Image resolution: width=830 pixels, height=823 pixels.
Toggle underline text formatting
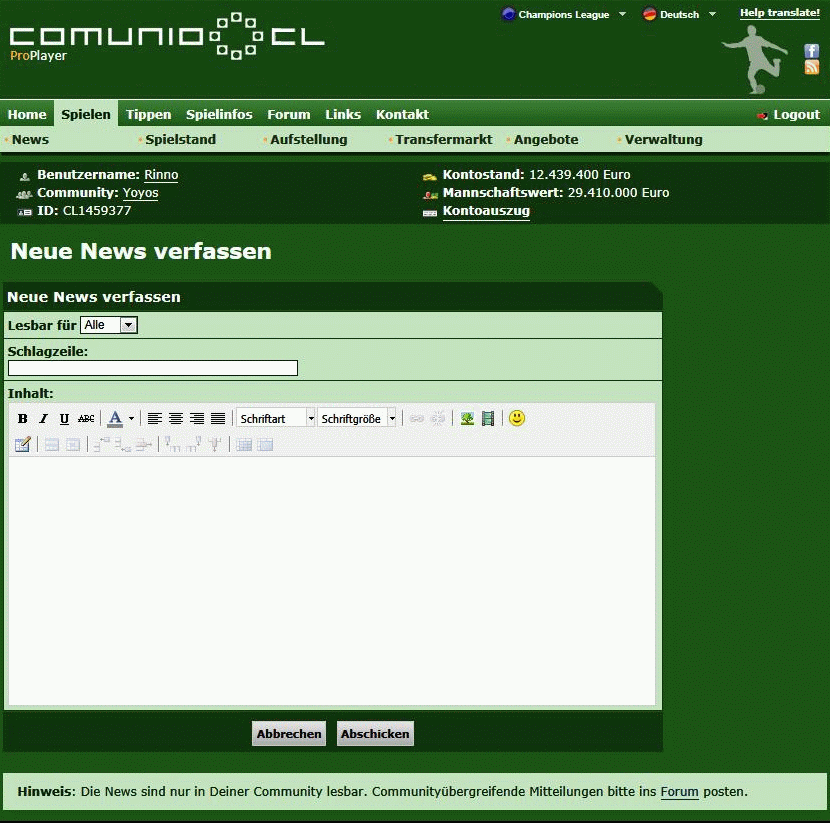click(64, 419)
